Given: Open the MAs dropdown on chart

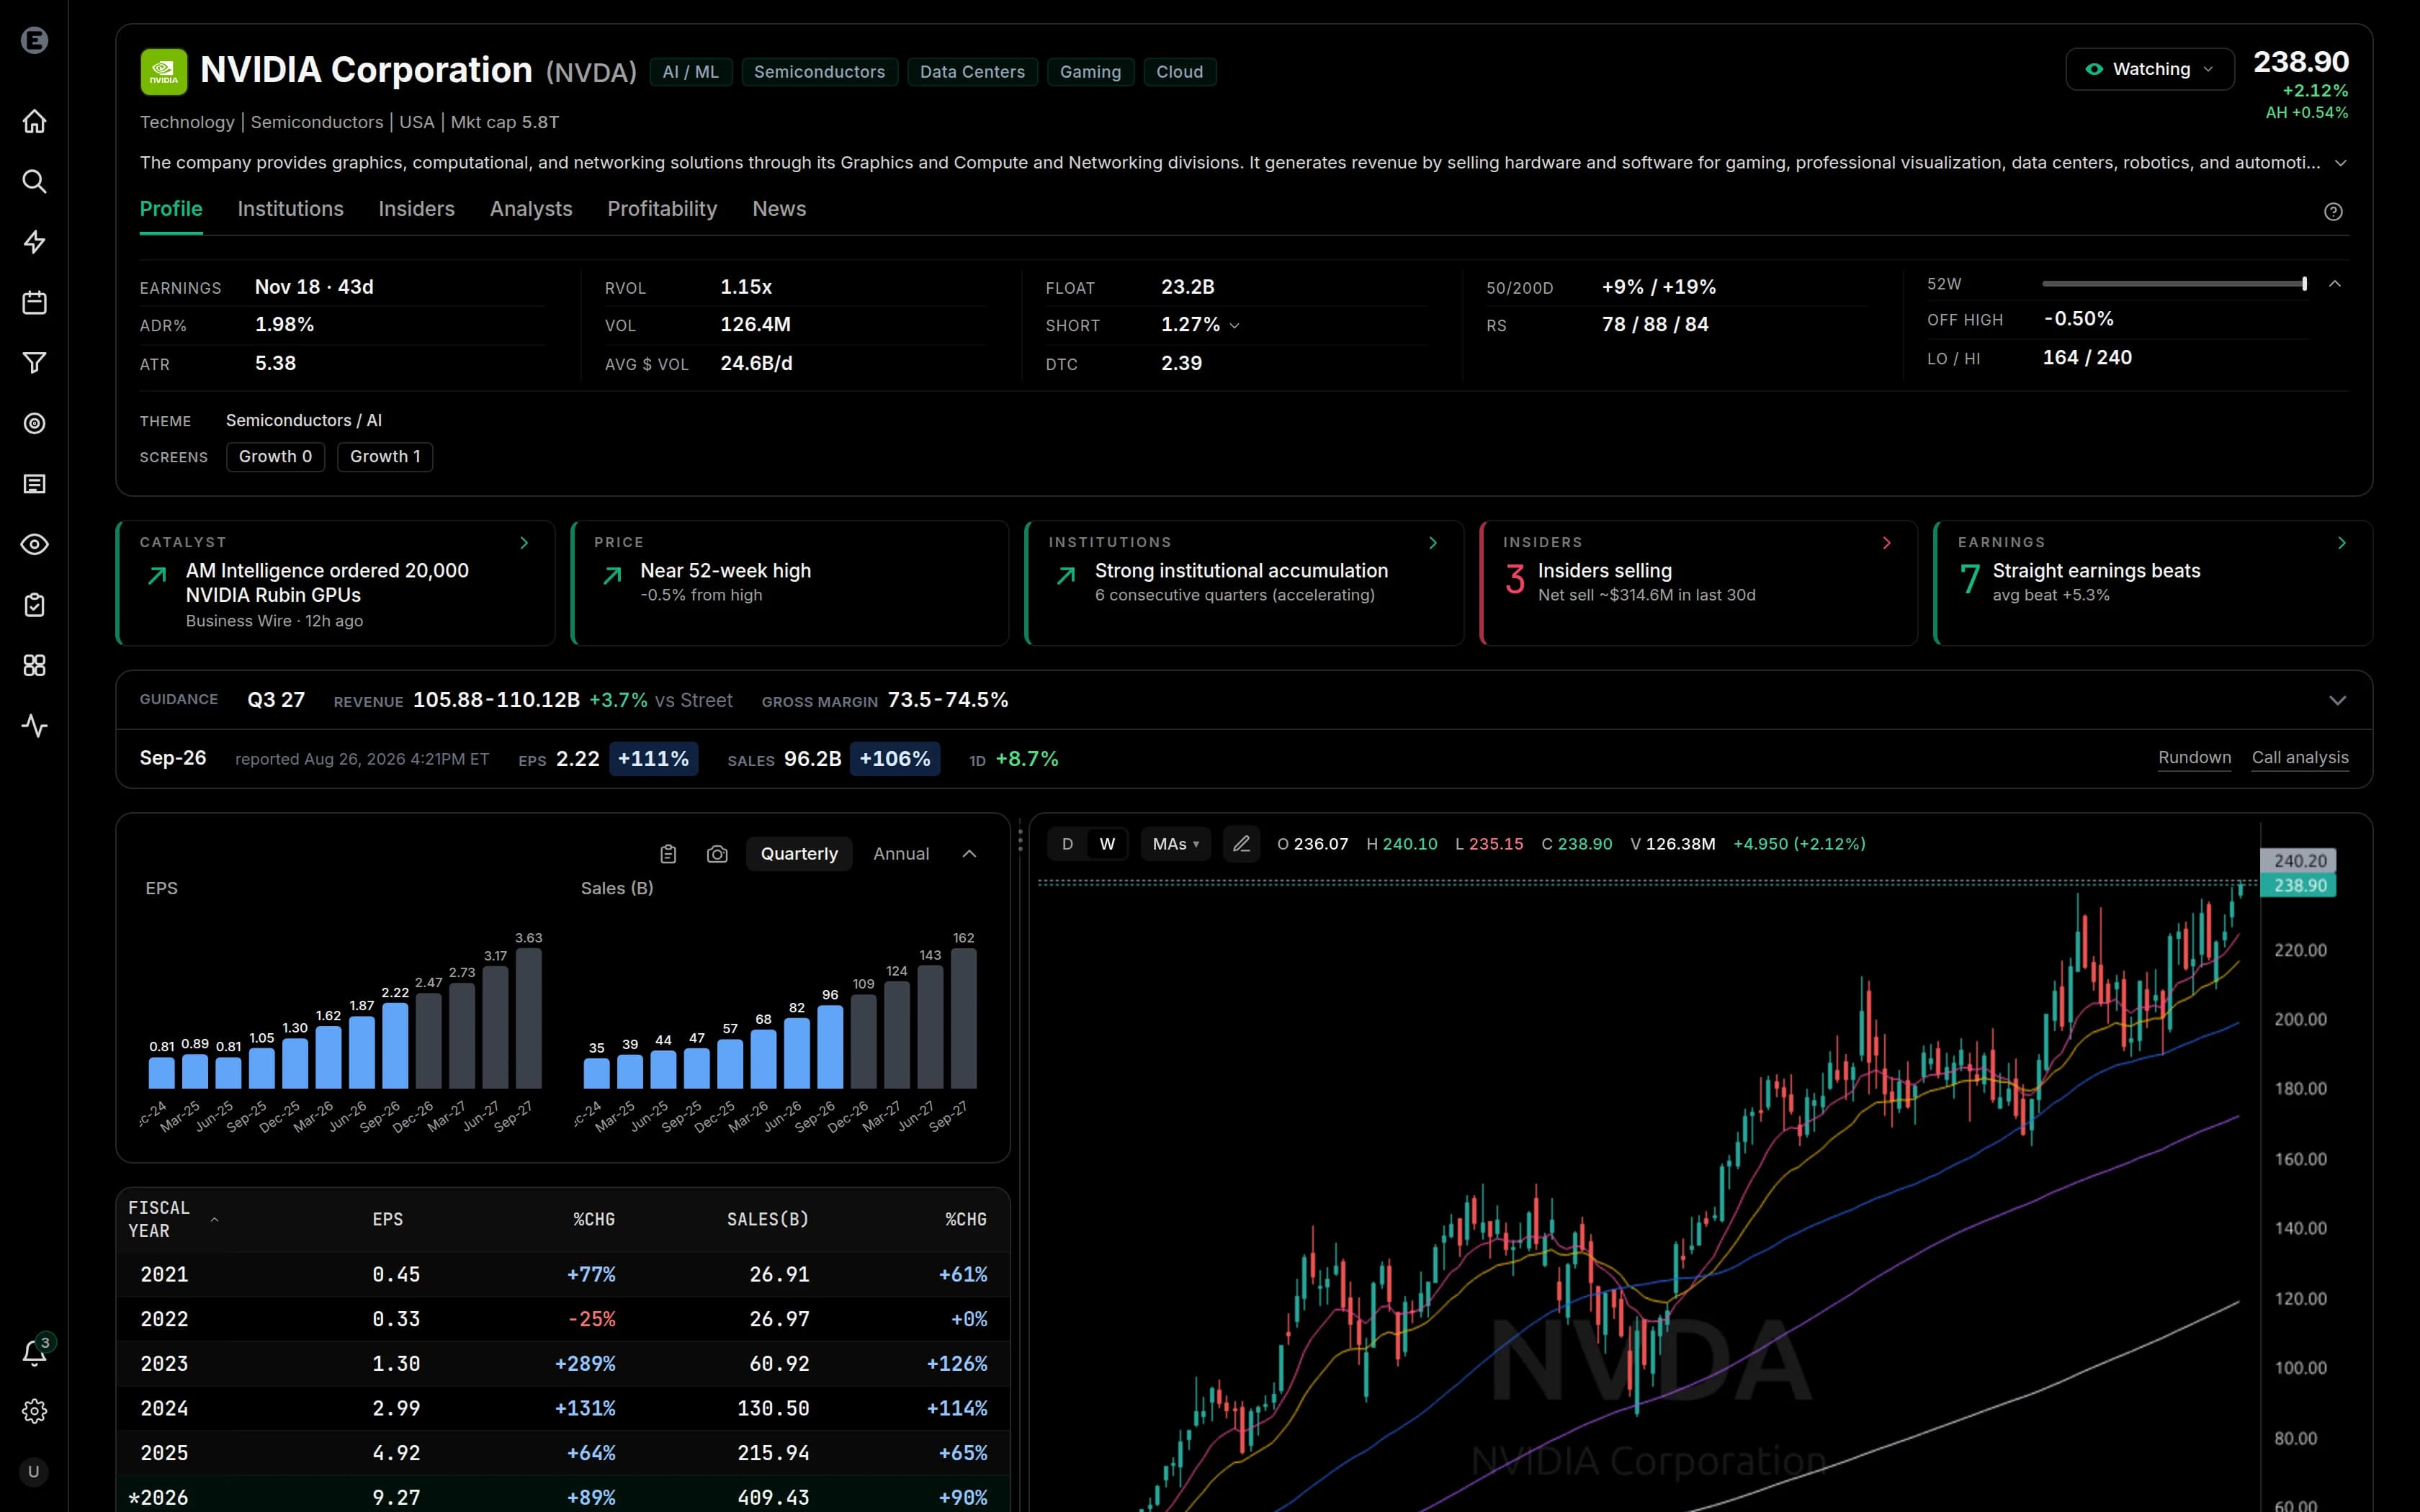Looking at the screenshot, I should 1175,844.
